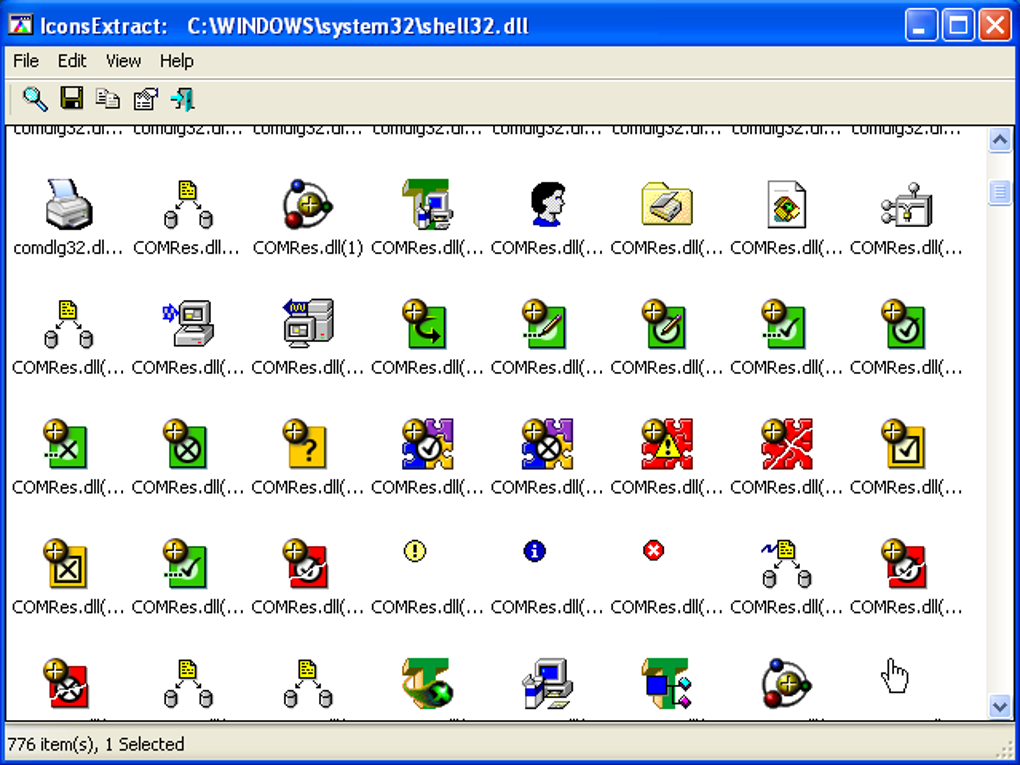Select the document page with colorful graphic icon
Image resolution: width=1020 pixels, height=765 pixels.
click(x=786, y=204)
